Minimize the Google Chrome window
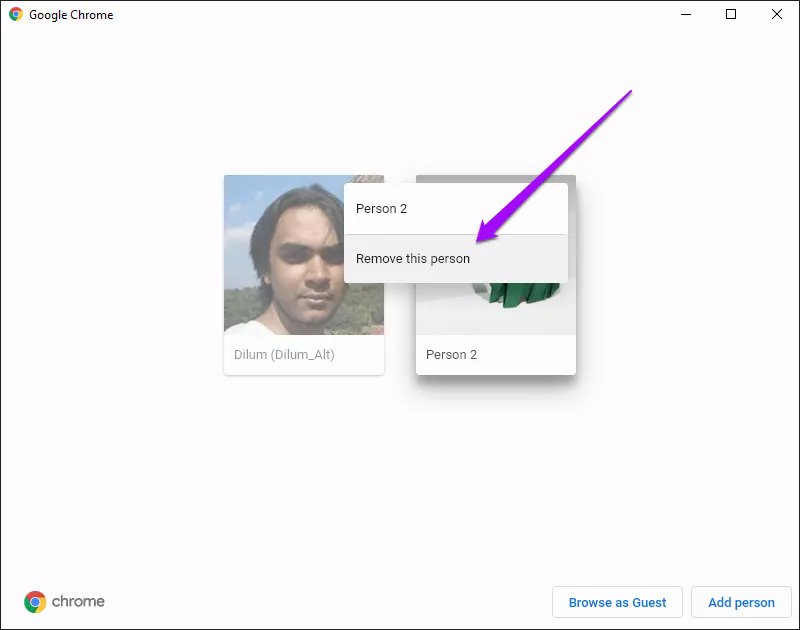 (686, 14)
